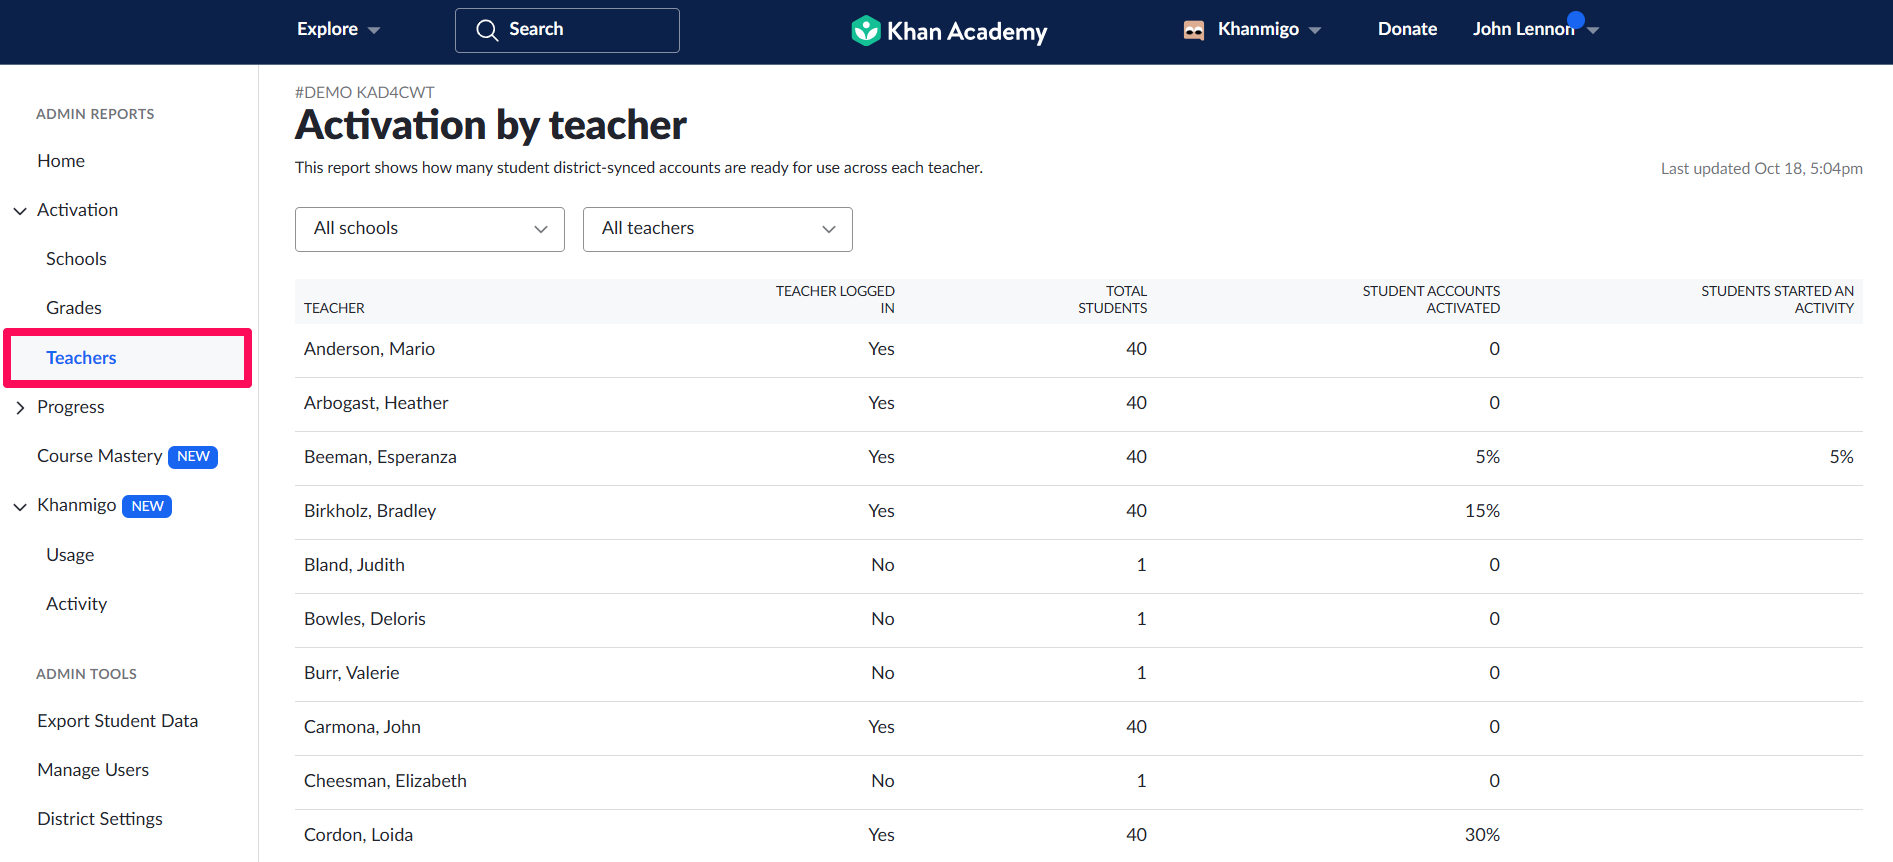Viewport: 1893px width, 862px height.
Task: Open District Settings
Action: click(x=100, y=819)
